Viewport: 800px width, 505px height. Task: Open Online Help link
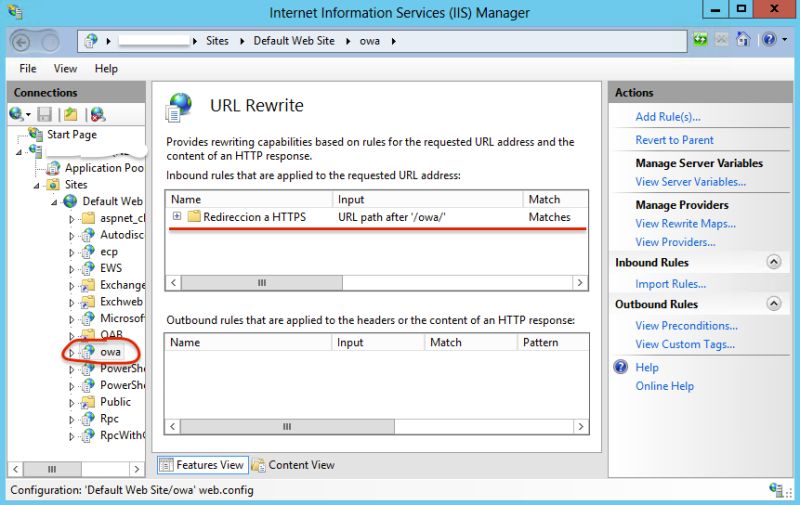point(664,386)
